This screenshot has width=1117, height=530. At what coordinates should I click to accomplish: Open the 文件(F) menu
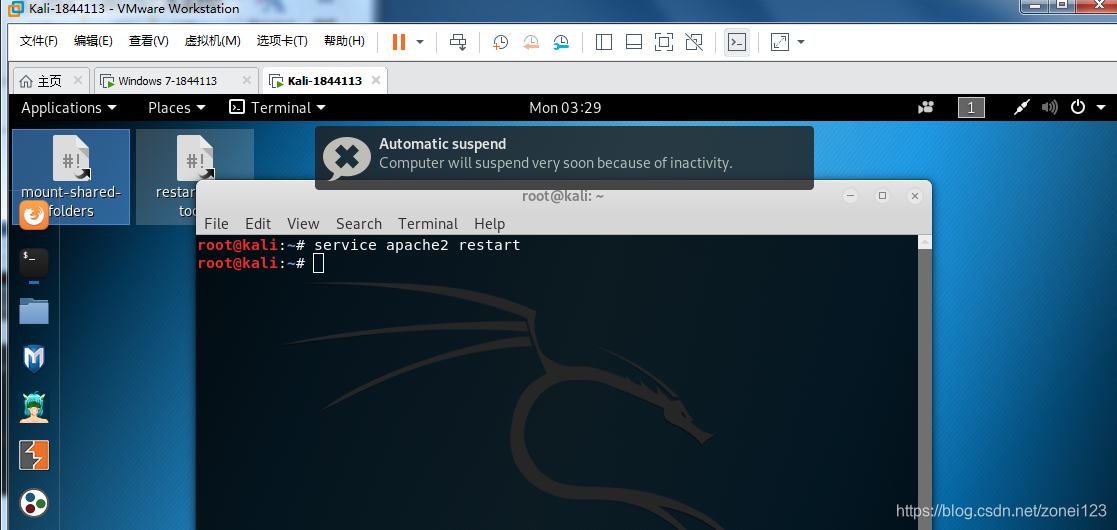pos(38,41)
